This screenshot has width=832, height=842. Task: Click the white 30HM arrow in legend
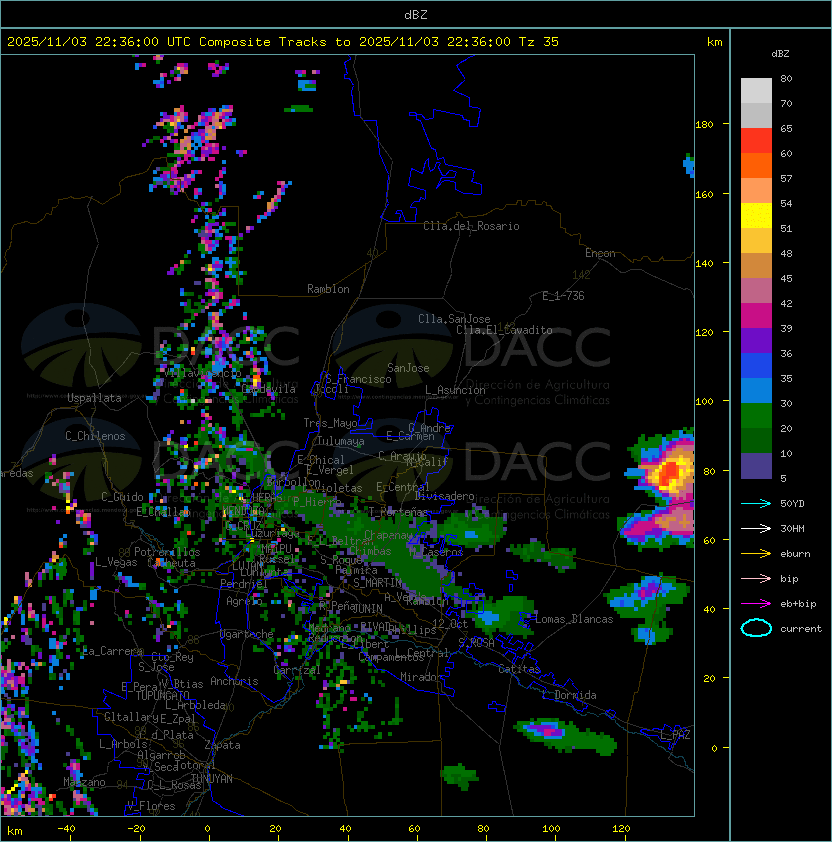[x=756, y=529]
